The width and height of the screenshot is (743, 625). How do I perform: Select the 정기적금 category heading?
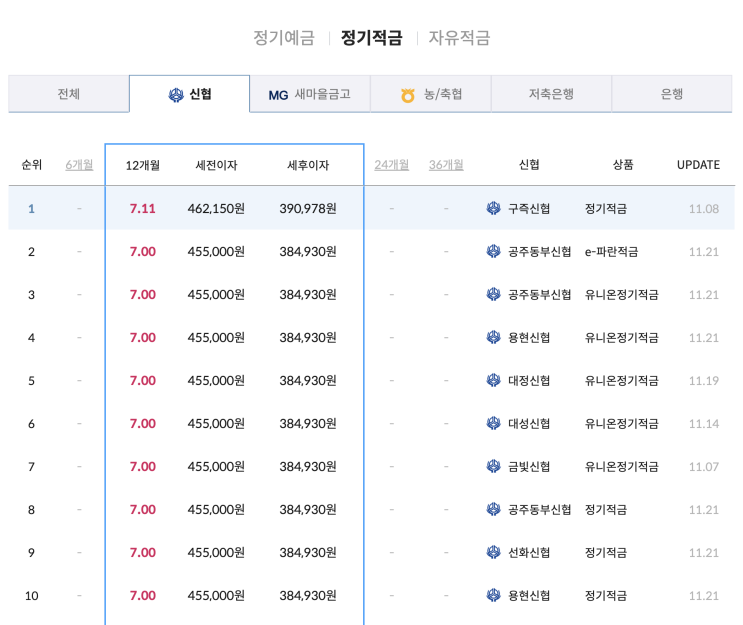tap(372, 37)
